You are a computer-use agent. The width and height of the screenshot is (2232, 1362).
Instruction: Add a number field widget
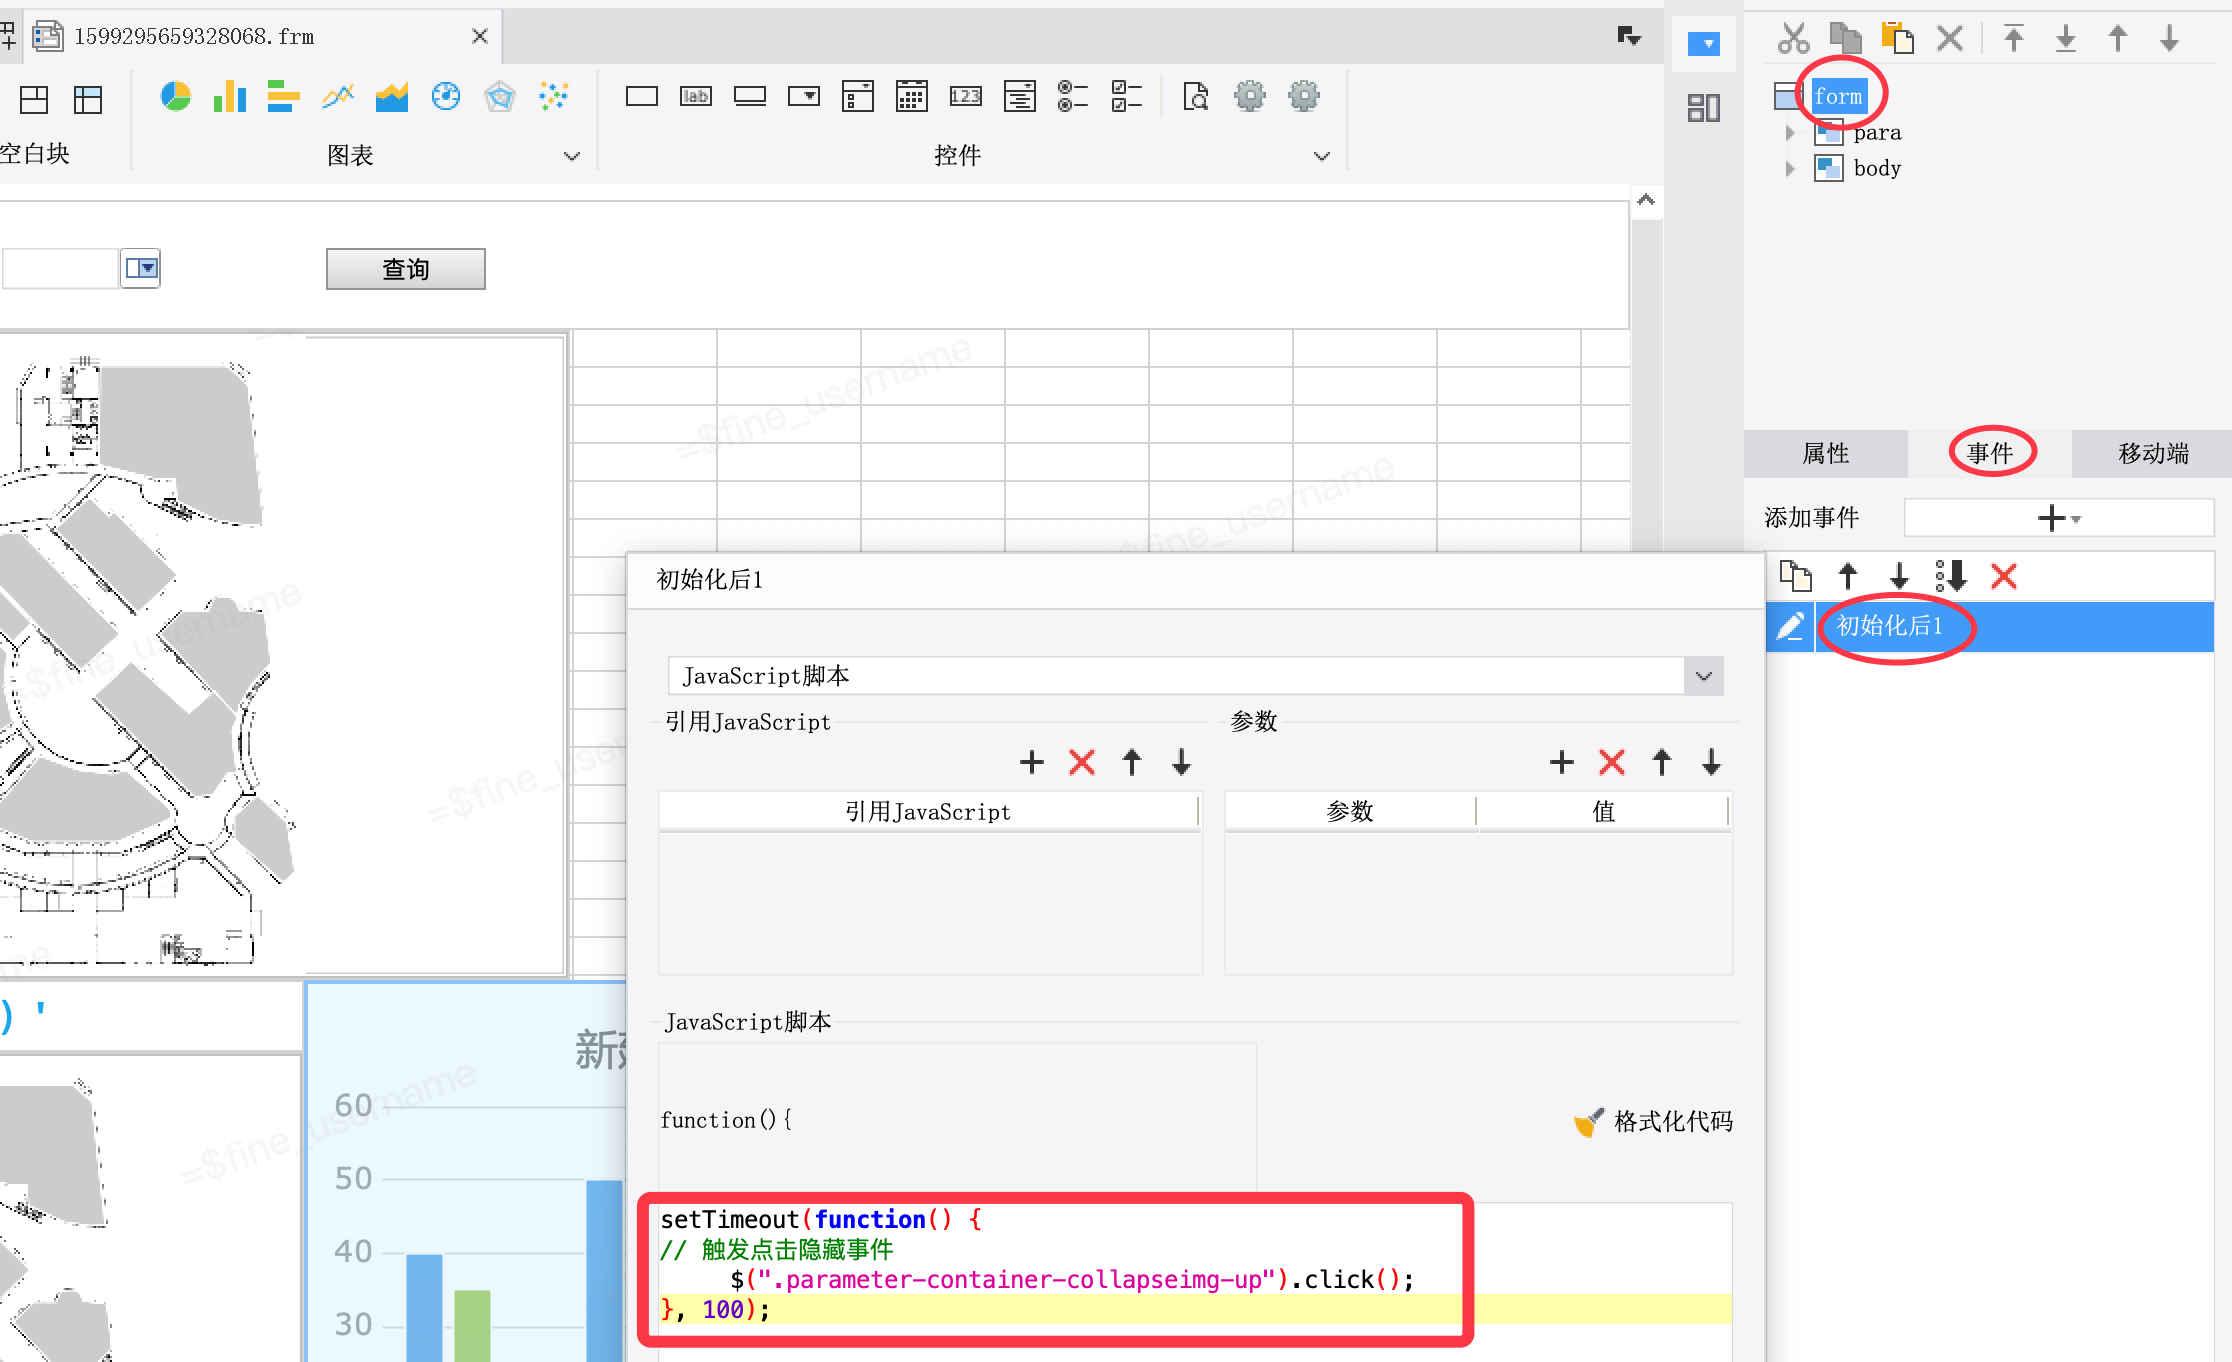tap(966, 97)
